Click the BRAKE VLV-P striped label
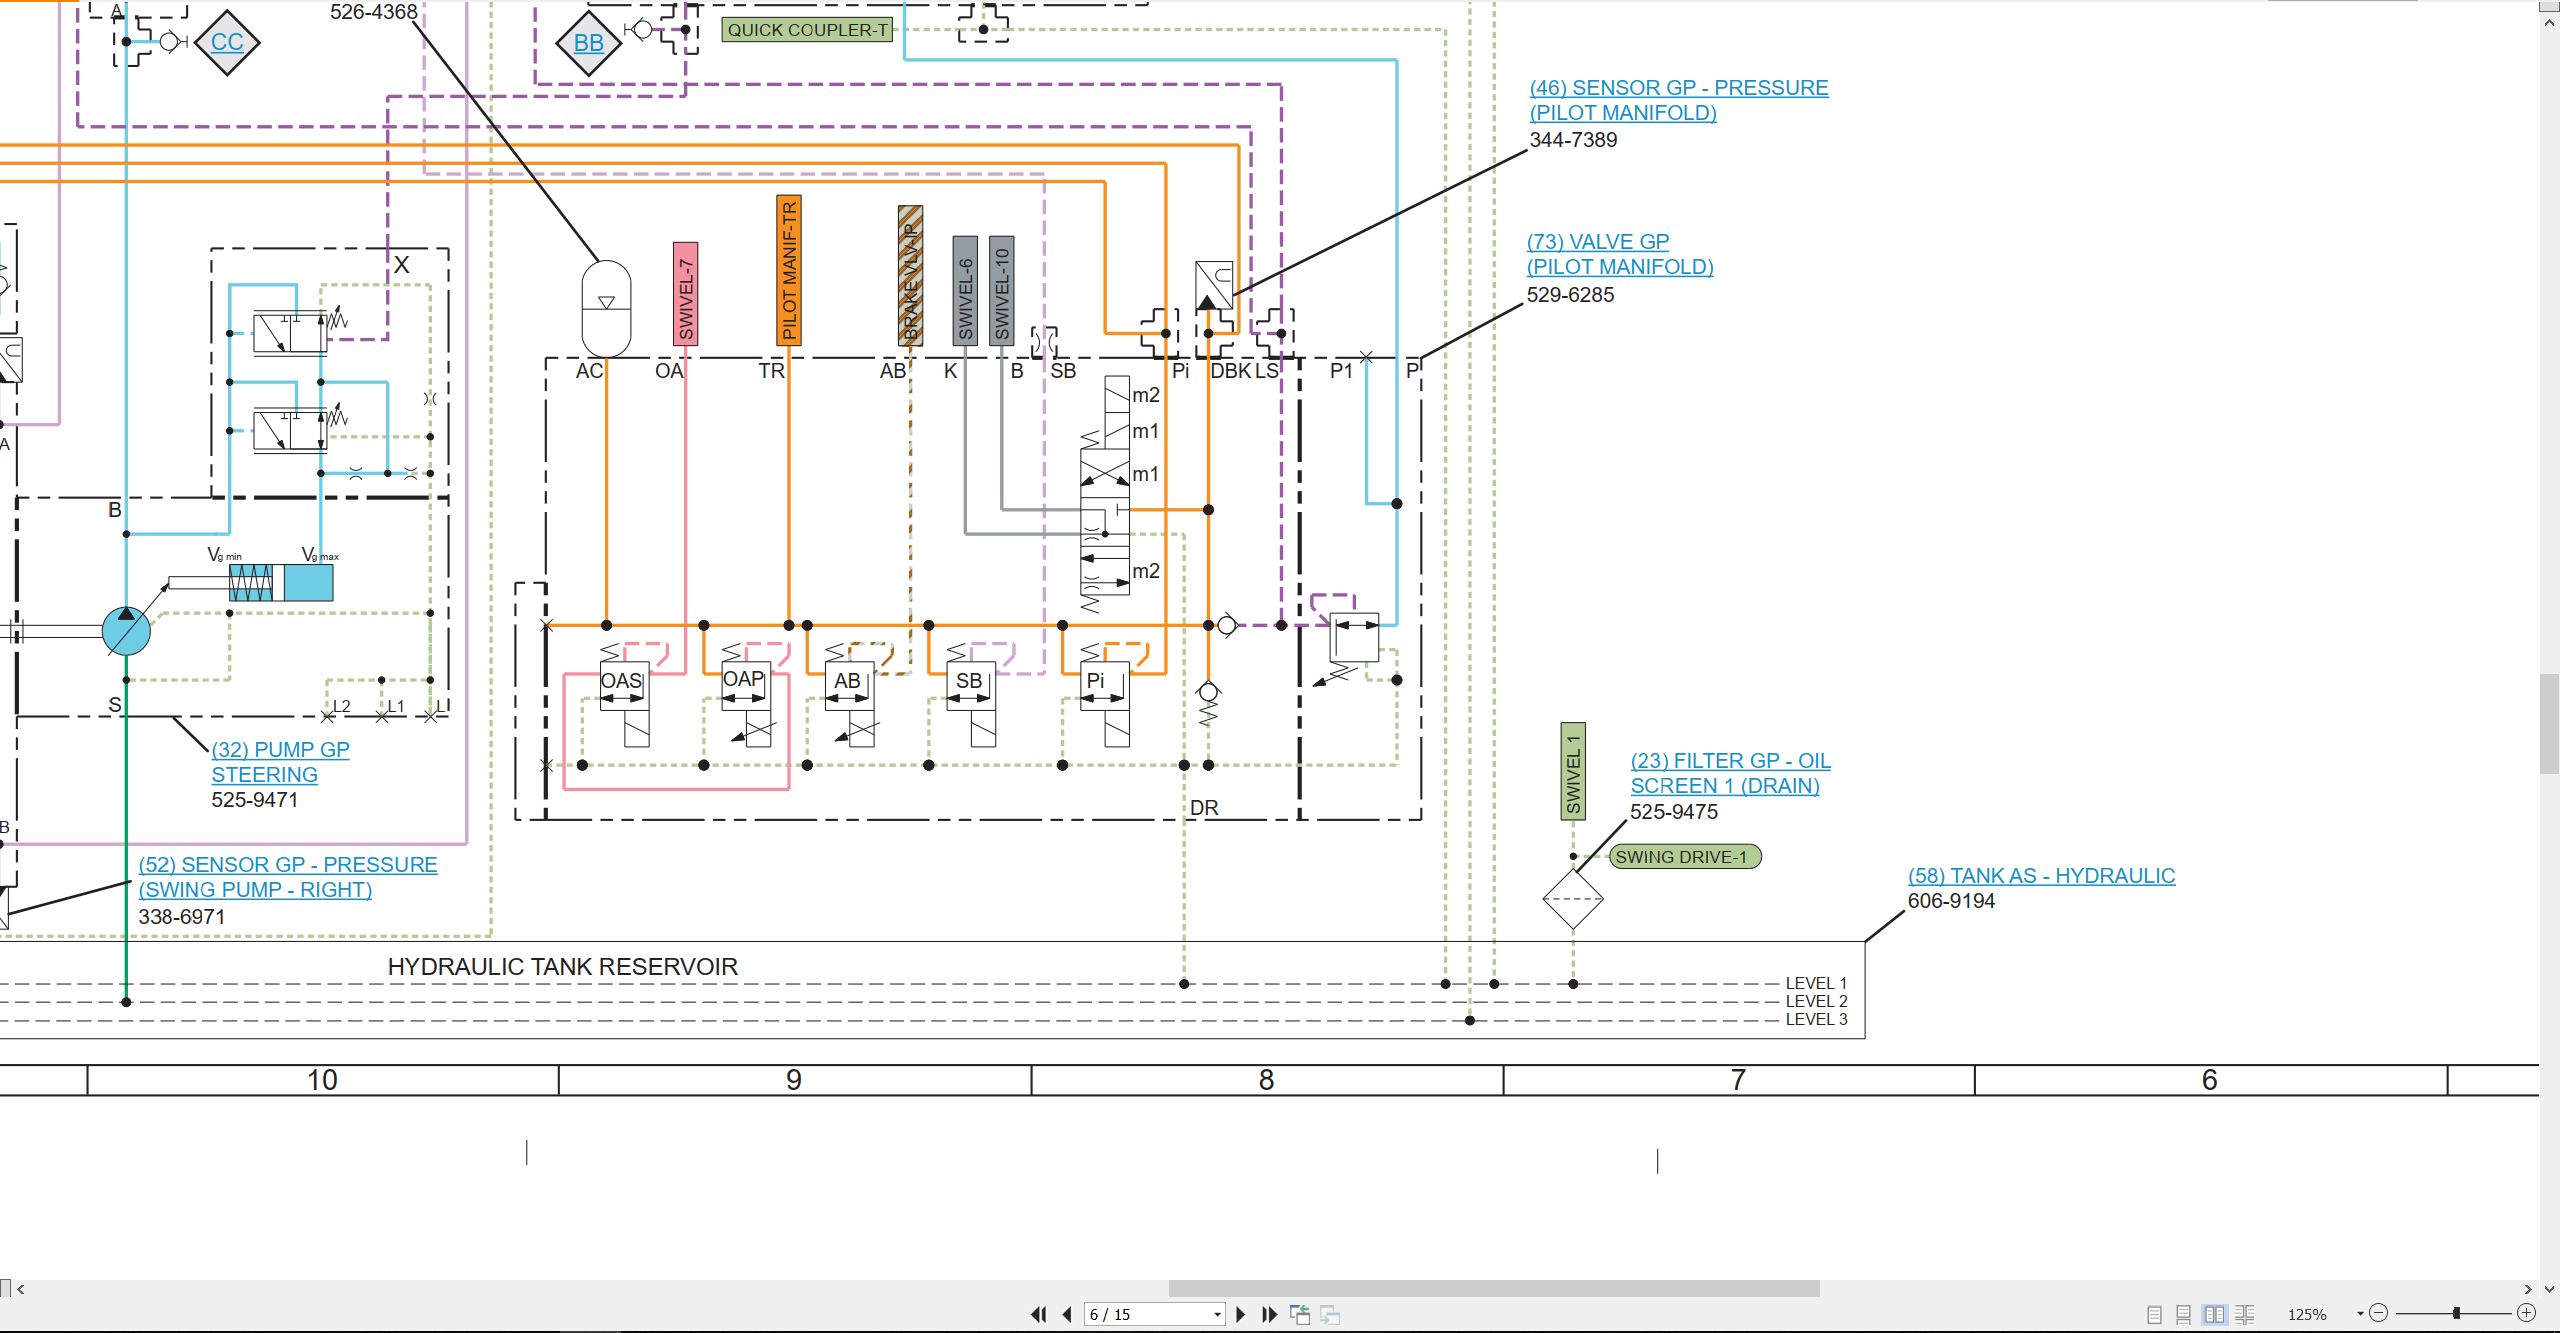The height and width of the screenshot is (1333, 2560). point(910,276)
